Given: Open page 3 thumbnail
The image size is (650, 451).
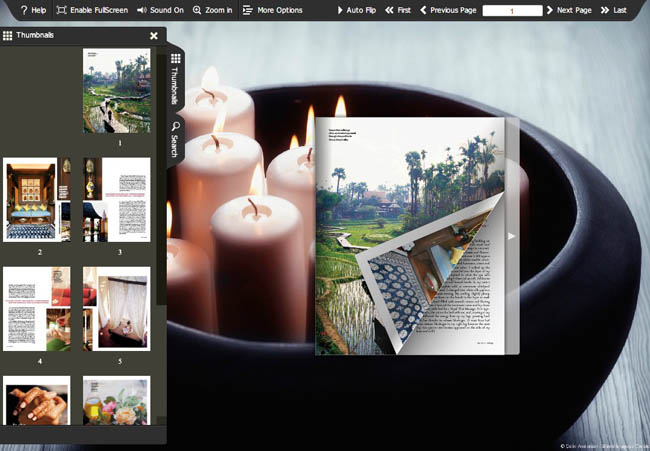Looking at the screenshot, I should pyautogui.click(x=116, y=199).
